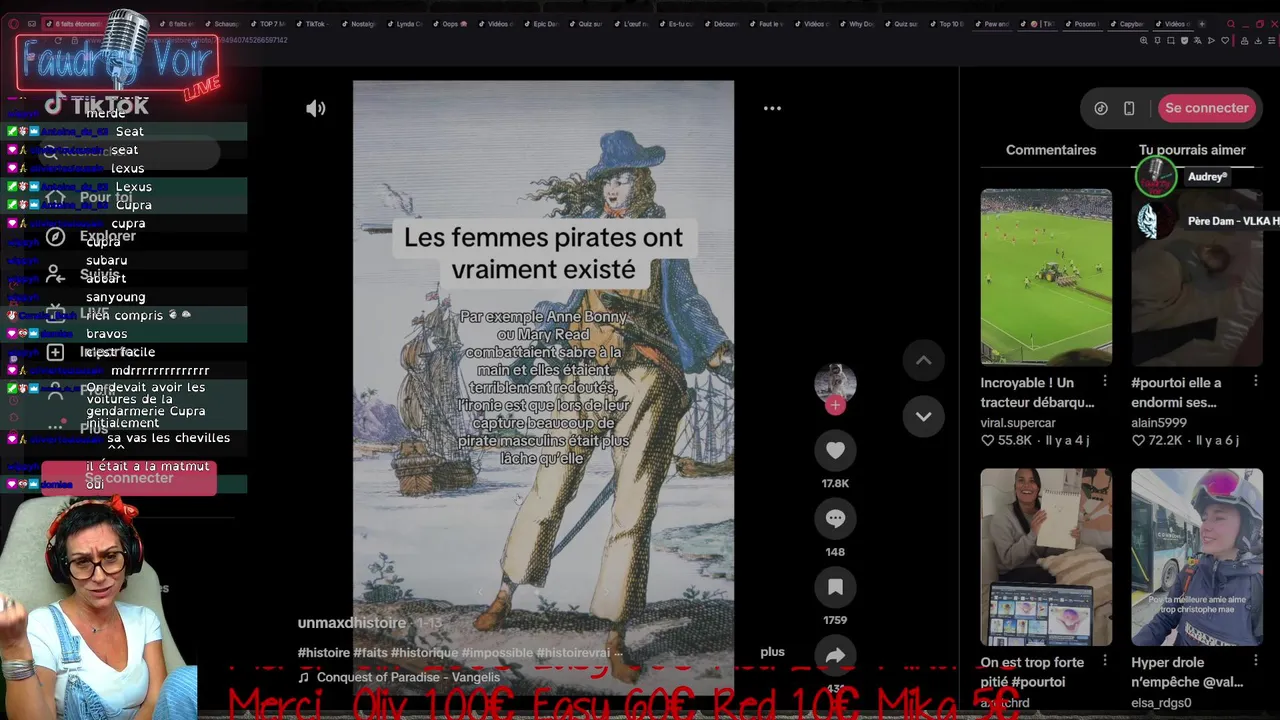This screenshot has height=720, width=1280.
Task: Share the video with the arrow icon
Action: point(835,655)
